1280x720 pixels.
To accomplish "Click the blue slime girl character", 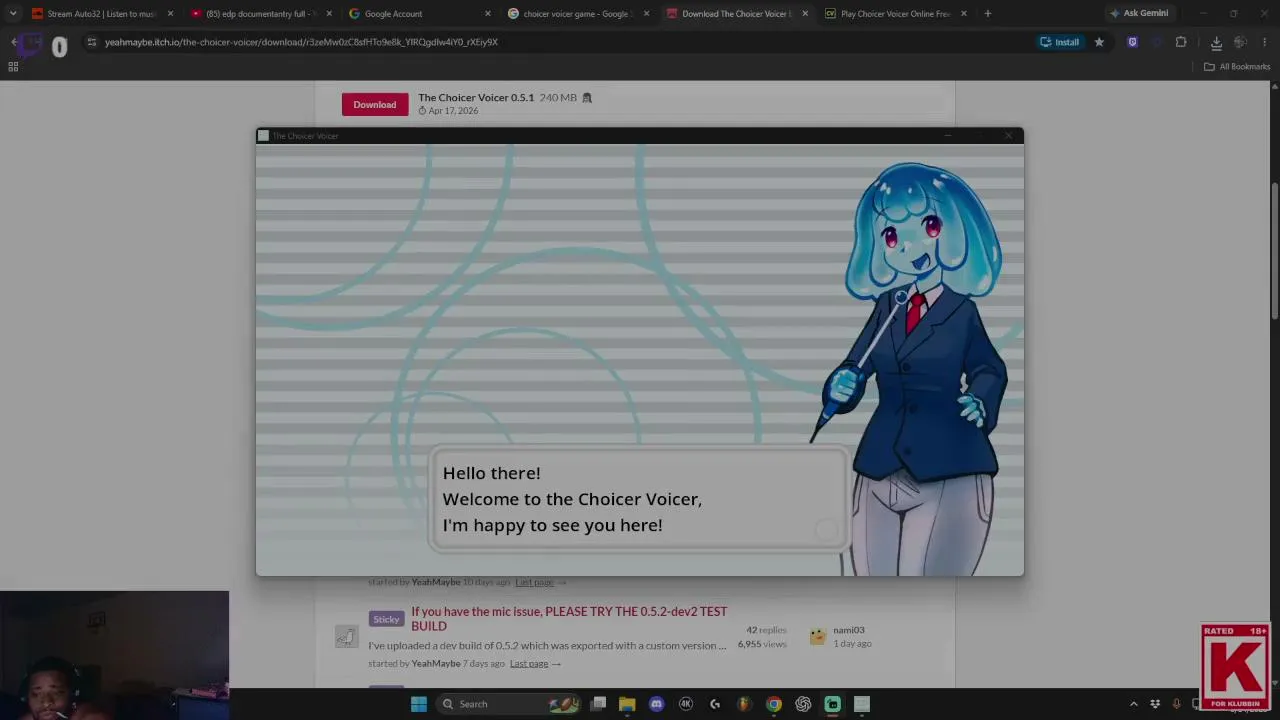I will (925, 370).
